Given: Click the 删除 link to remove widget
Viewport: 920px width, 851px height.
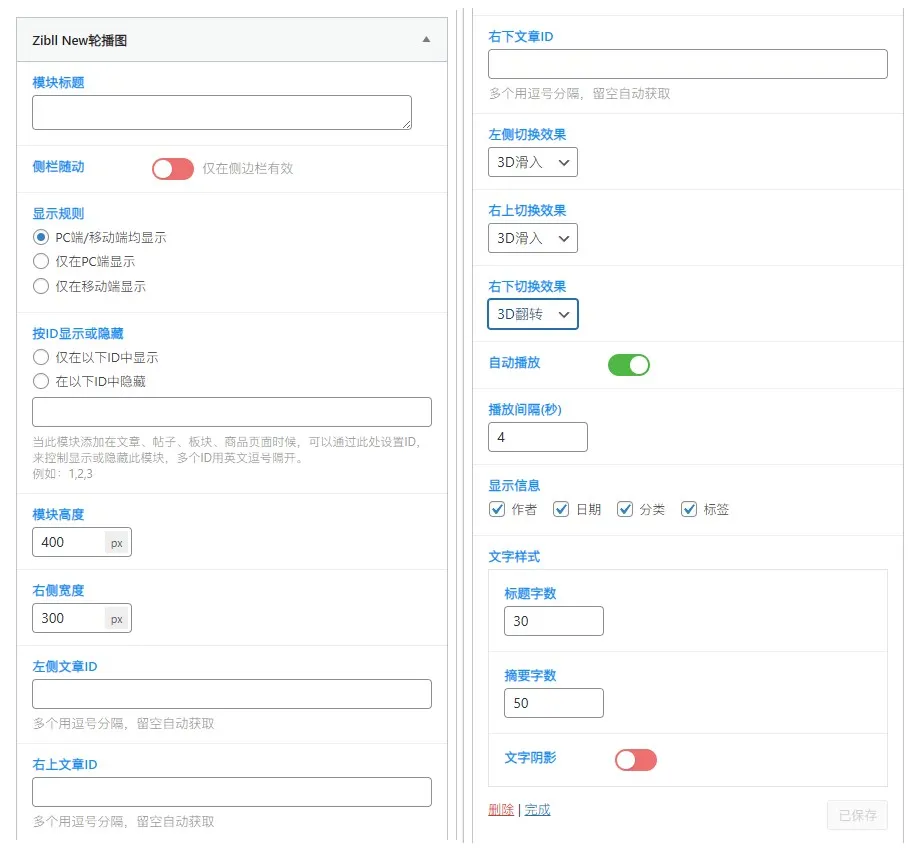Looking at the screenshot, I should (x=500, y=809).
